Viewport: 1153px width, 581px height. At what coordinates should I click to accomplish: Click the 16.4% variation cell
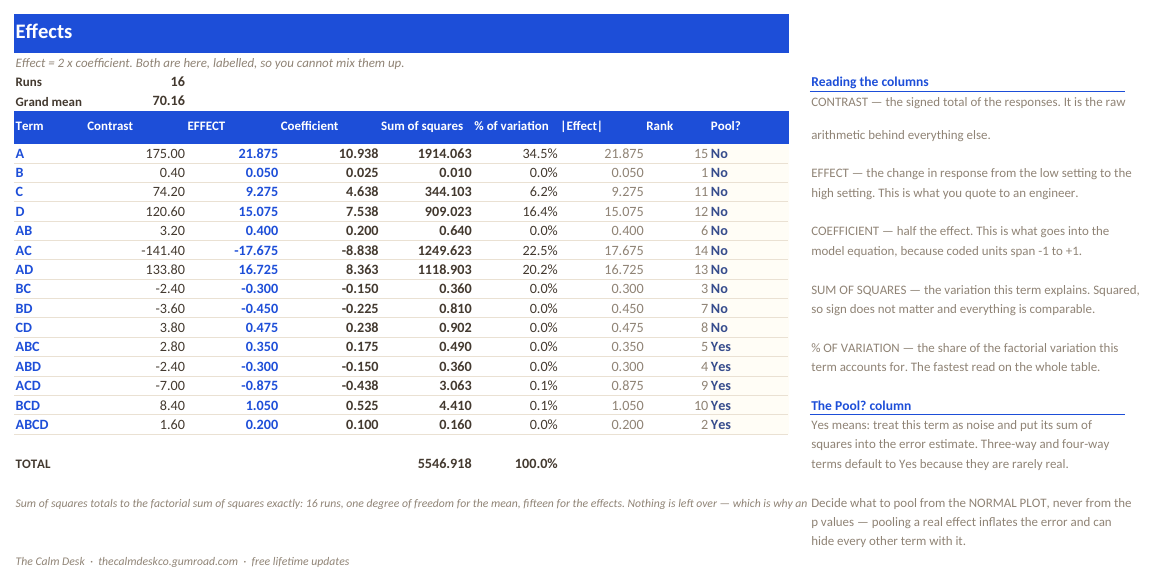pyautogui.click(x=540, y=212)
